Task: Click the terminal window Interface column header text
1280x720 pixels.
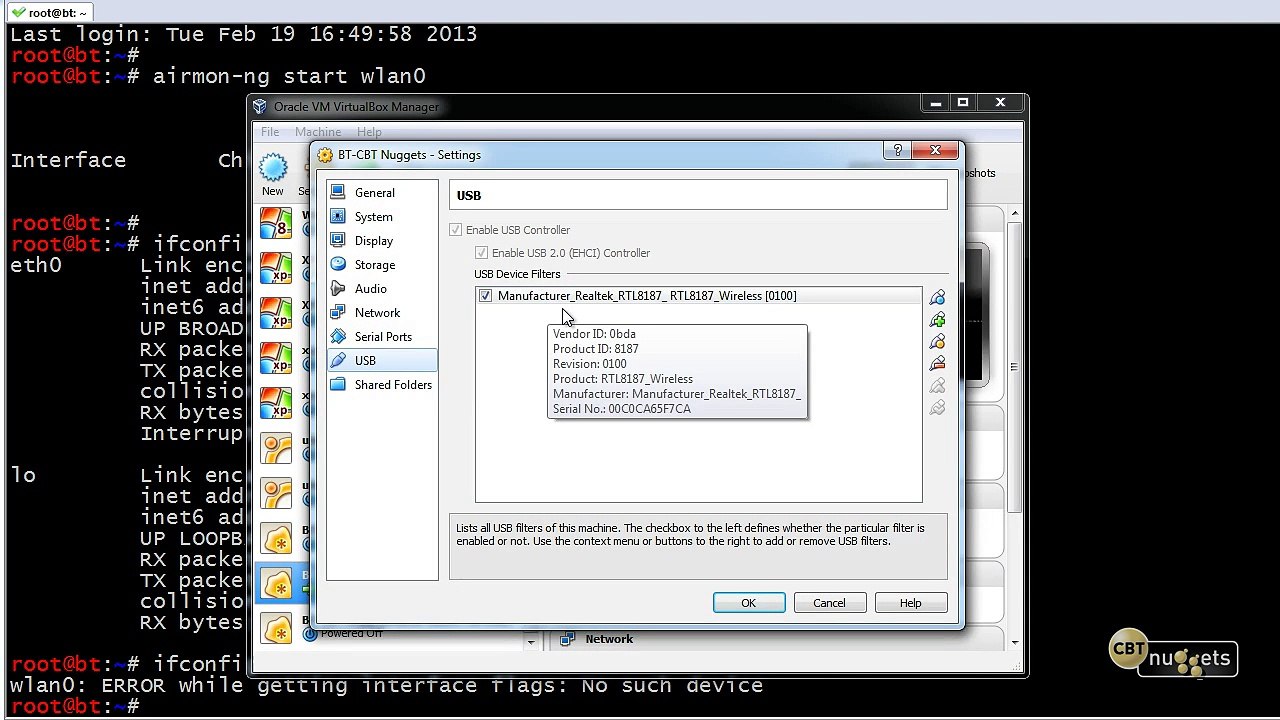Action: [x=68, y=160]
